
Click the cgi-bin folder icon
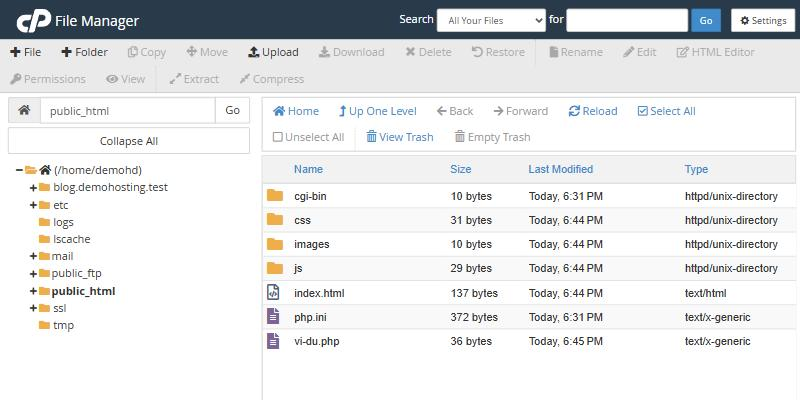tap(274, 195)
